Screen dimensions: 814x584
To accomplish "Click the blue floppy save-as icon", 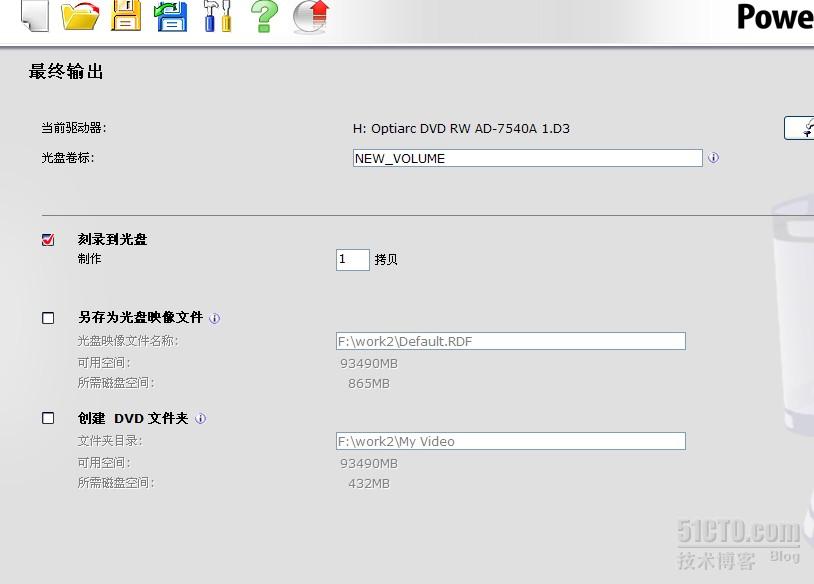I will 171,16.
